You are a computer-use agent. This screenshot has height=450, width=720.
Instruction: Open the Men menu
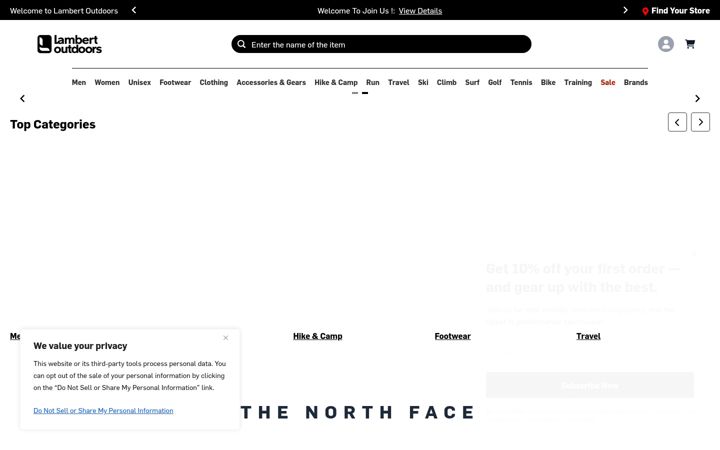[79, 83]
